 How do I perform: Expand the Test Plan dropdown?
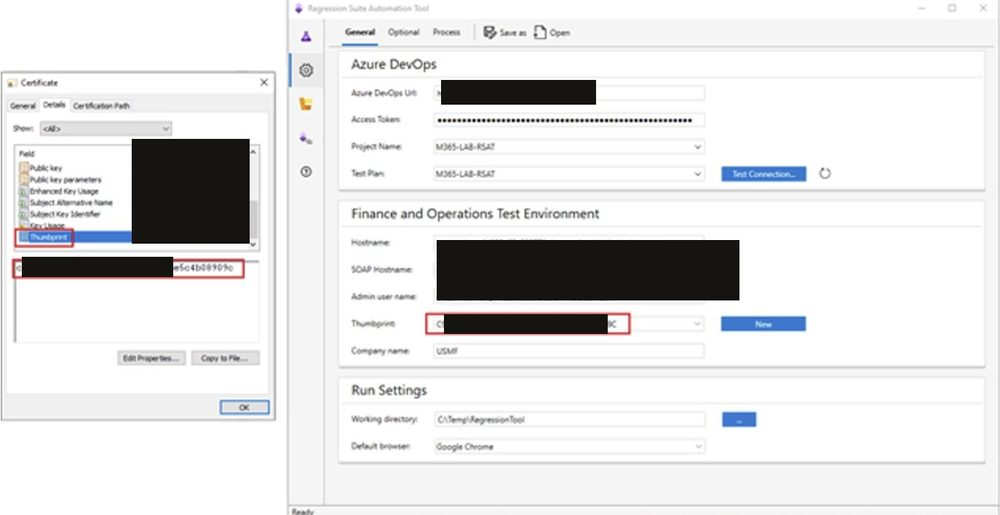(697, 173)
